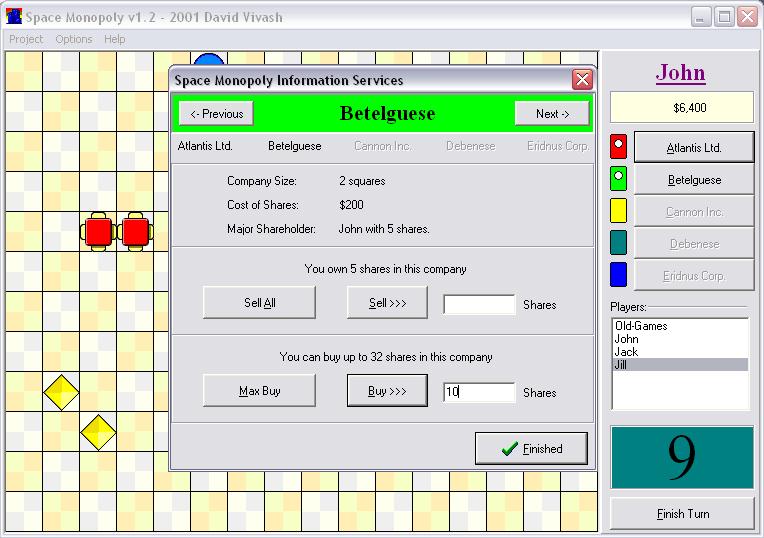This screenshot has height=538, width=764.
Task: Open the Project menu
Action: (26, 39)
